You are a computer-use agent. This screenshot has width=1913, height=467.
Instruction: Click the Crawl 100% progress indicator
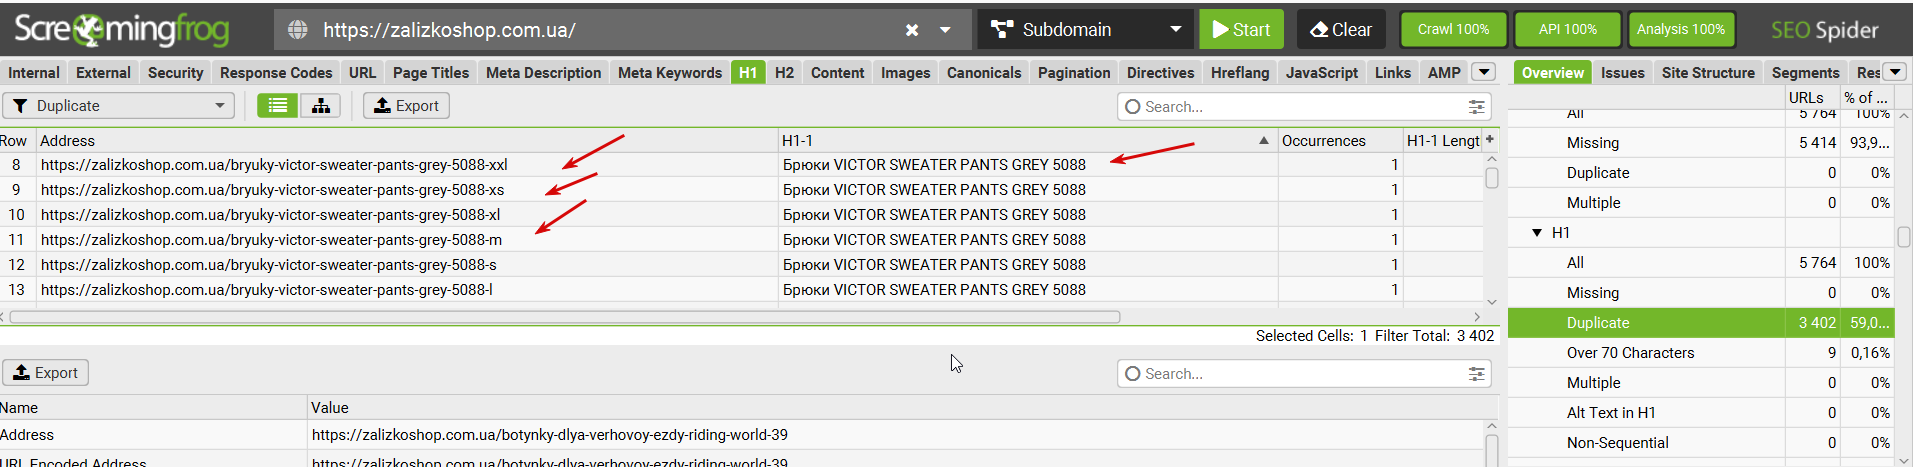pos(1453,30)
